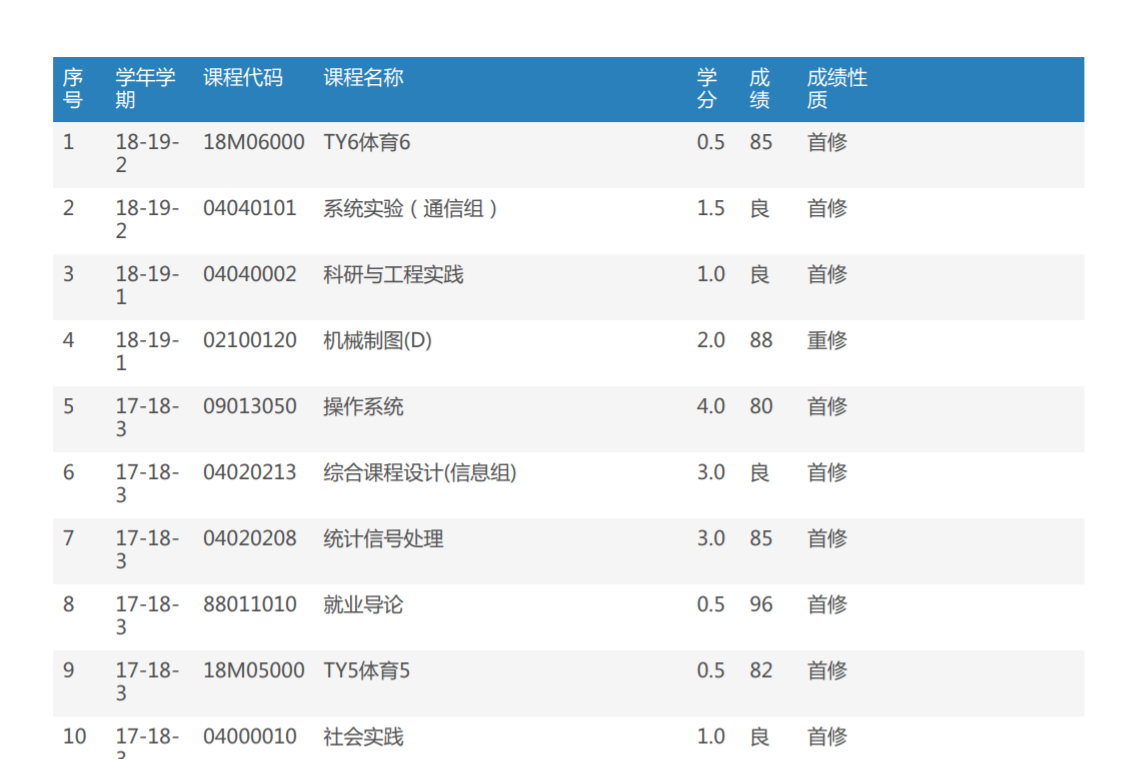Image resolution: width=1146 pixels, height=759 pixels.
Task: Select course code 09013050
Action: 250,407
